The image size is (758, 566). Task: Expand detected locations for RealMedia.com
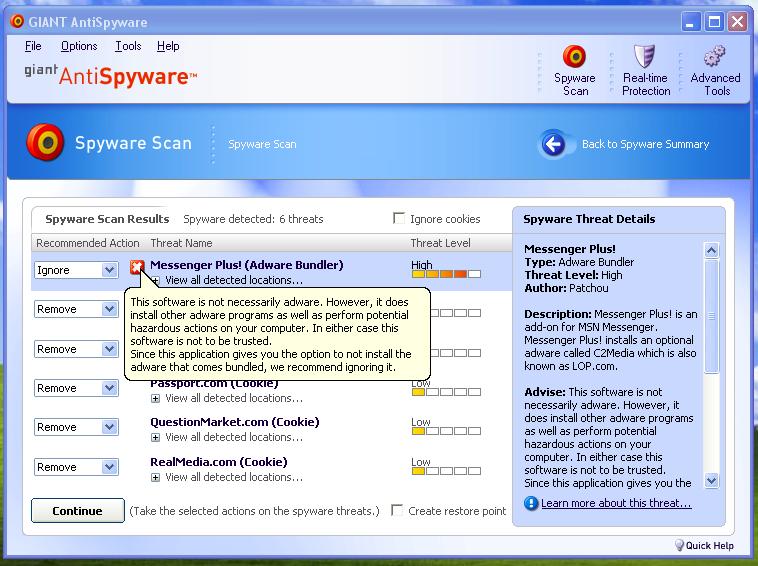coord(155,478)
